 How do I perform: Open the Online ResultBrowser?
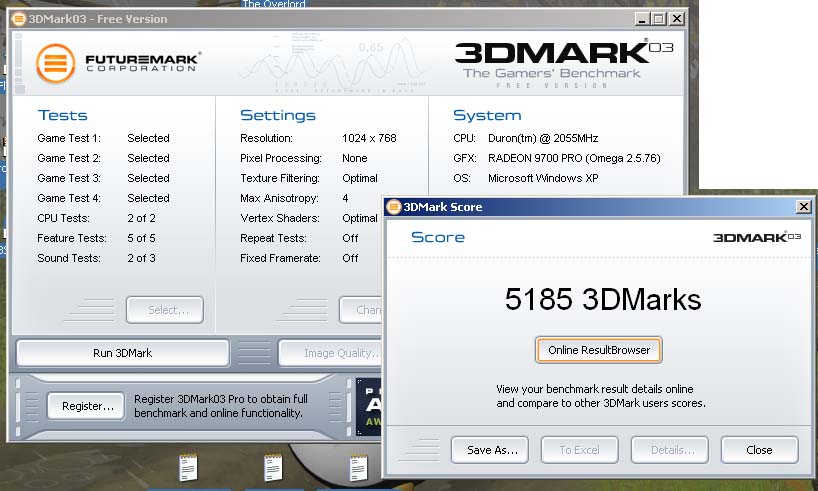(x=598, y=350)
